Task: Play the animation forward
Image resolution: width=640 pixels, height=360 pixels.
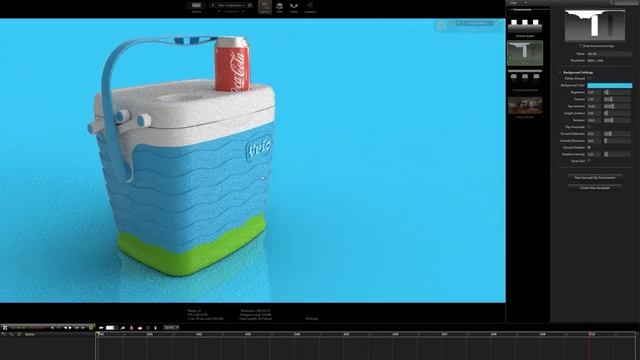Action: (70, 327)
